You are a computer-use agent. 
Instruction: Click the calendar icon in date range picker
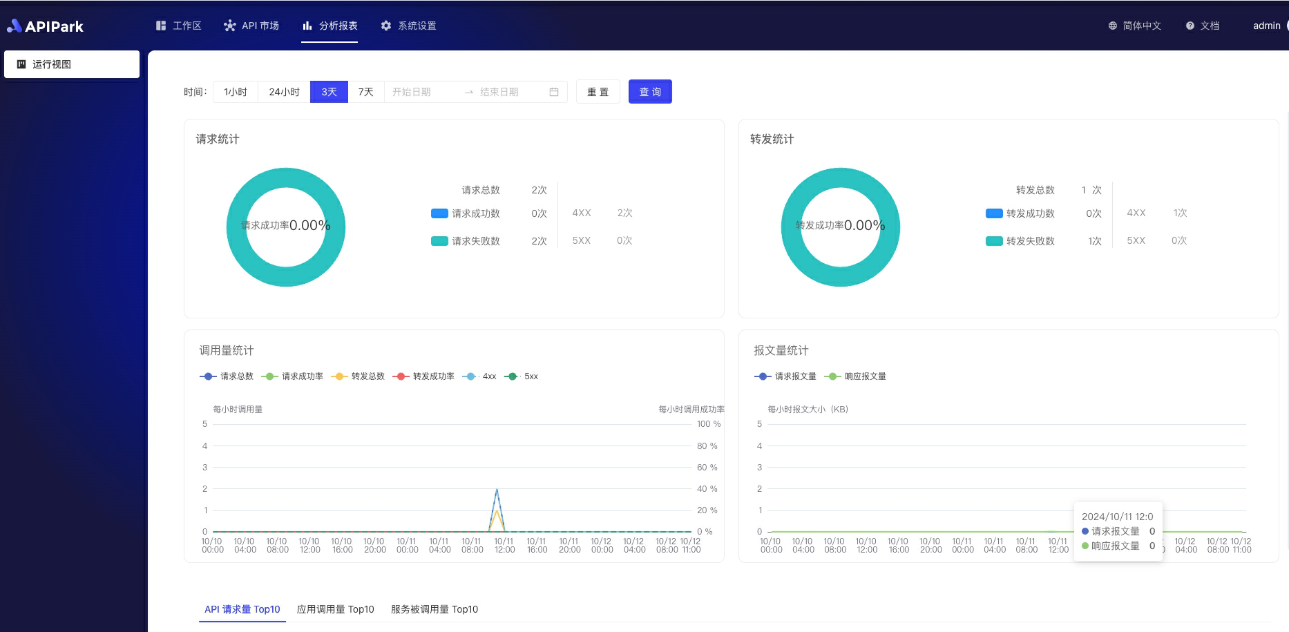(554, 92)
